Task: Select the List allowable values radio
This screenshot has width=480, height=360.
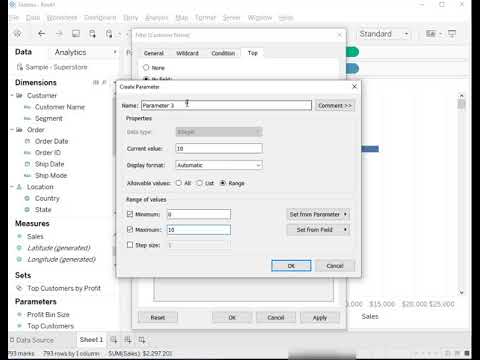Action: coord(199,183)
